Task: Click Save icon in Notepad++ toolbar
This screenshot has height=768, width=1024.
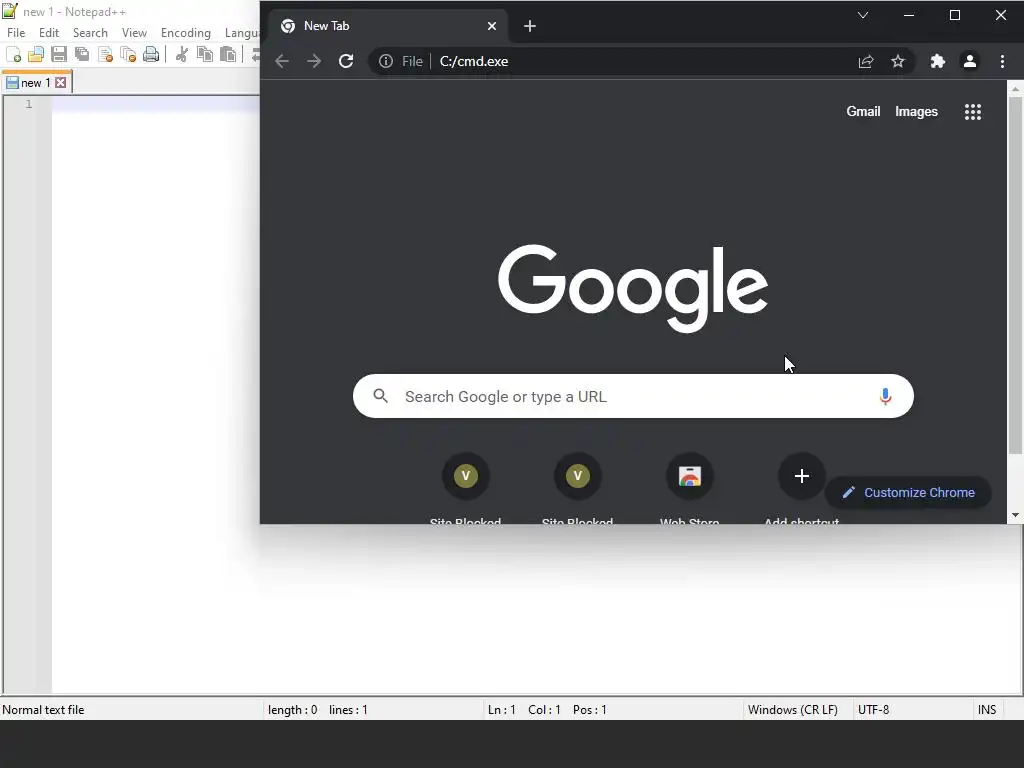Action: 59,55
